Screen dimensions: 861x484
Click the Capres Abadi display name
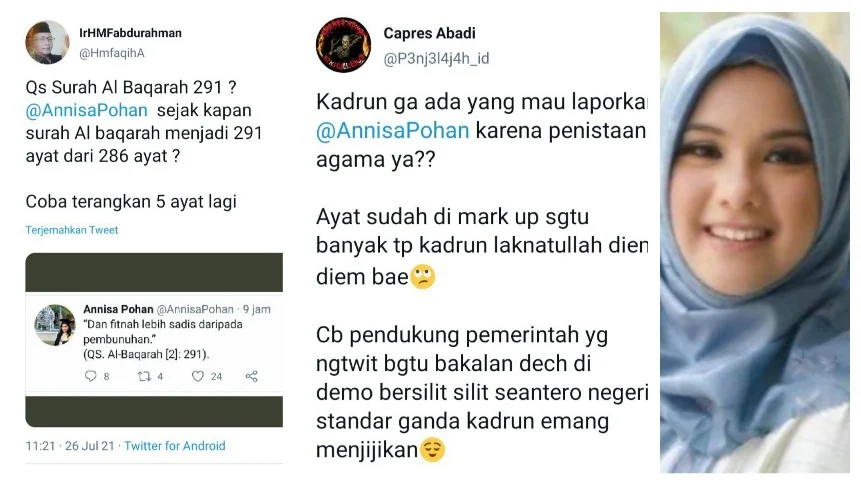pyautogui.click(x=429, y=34)
